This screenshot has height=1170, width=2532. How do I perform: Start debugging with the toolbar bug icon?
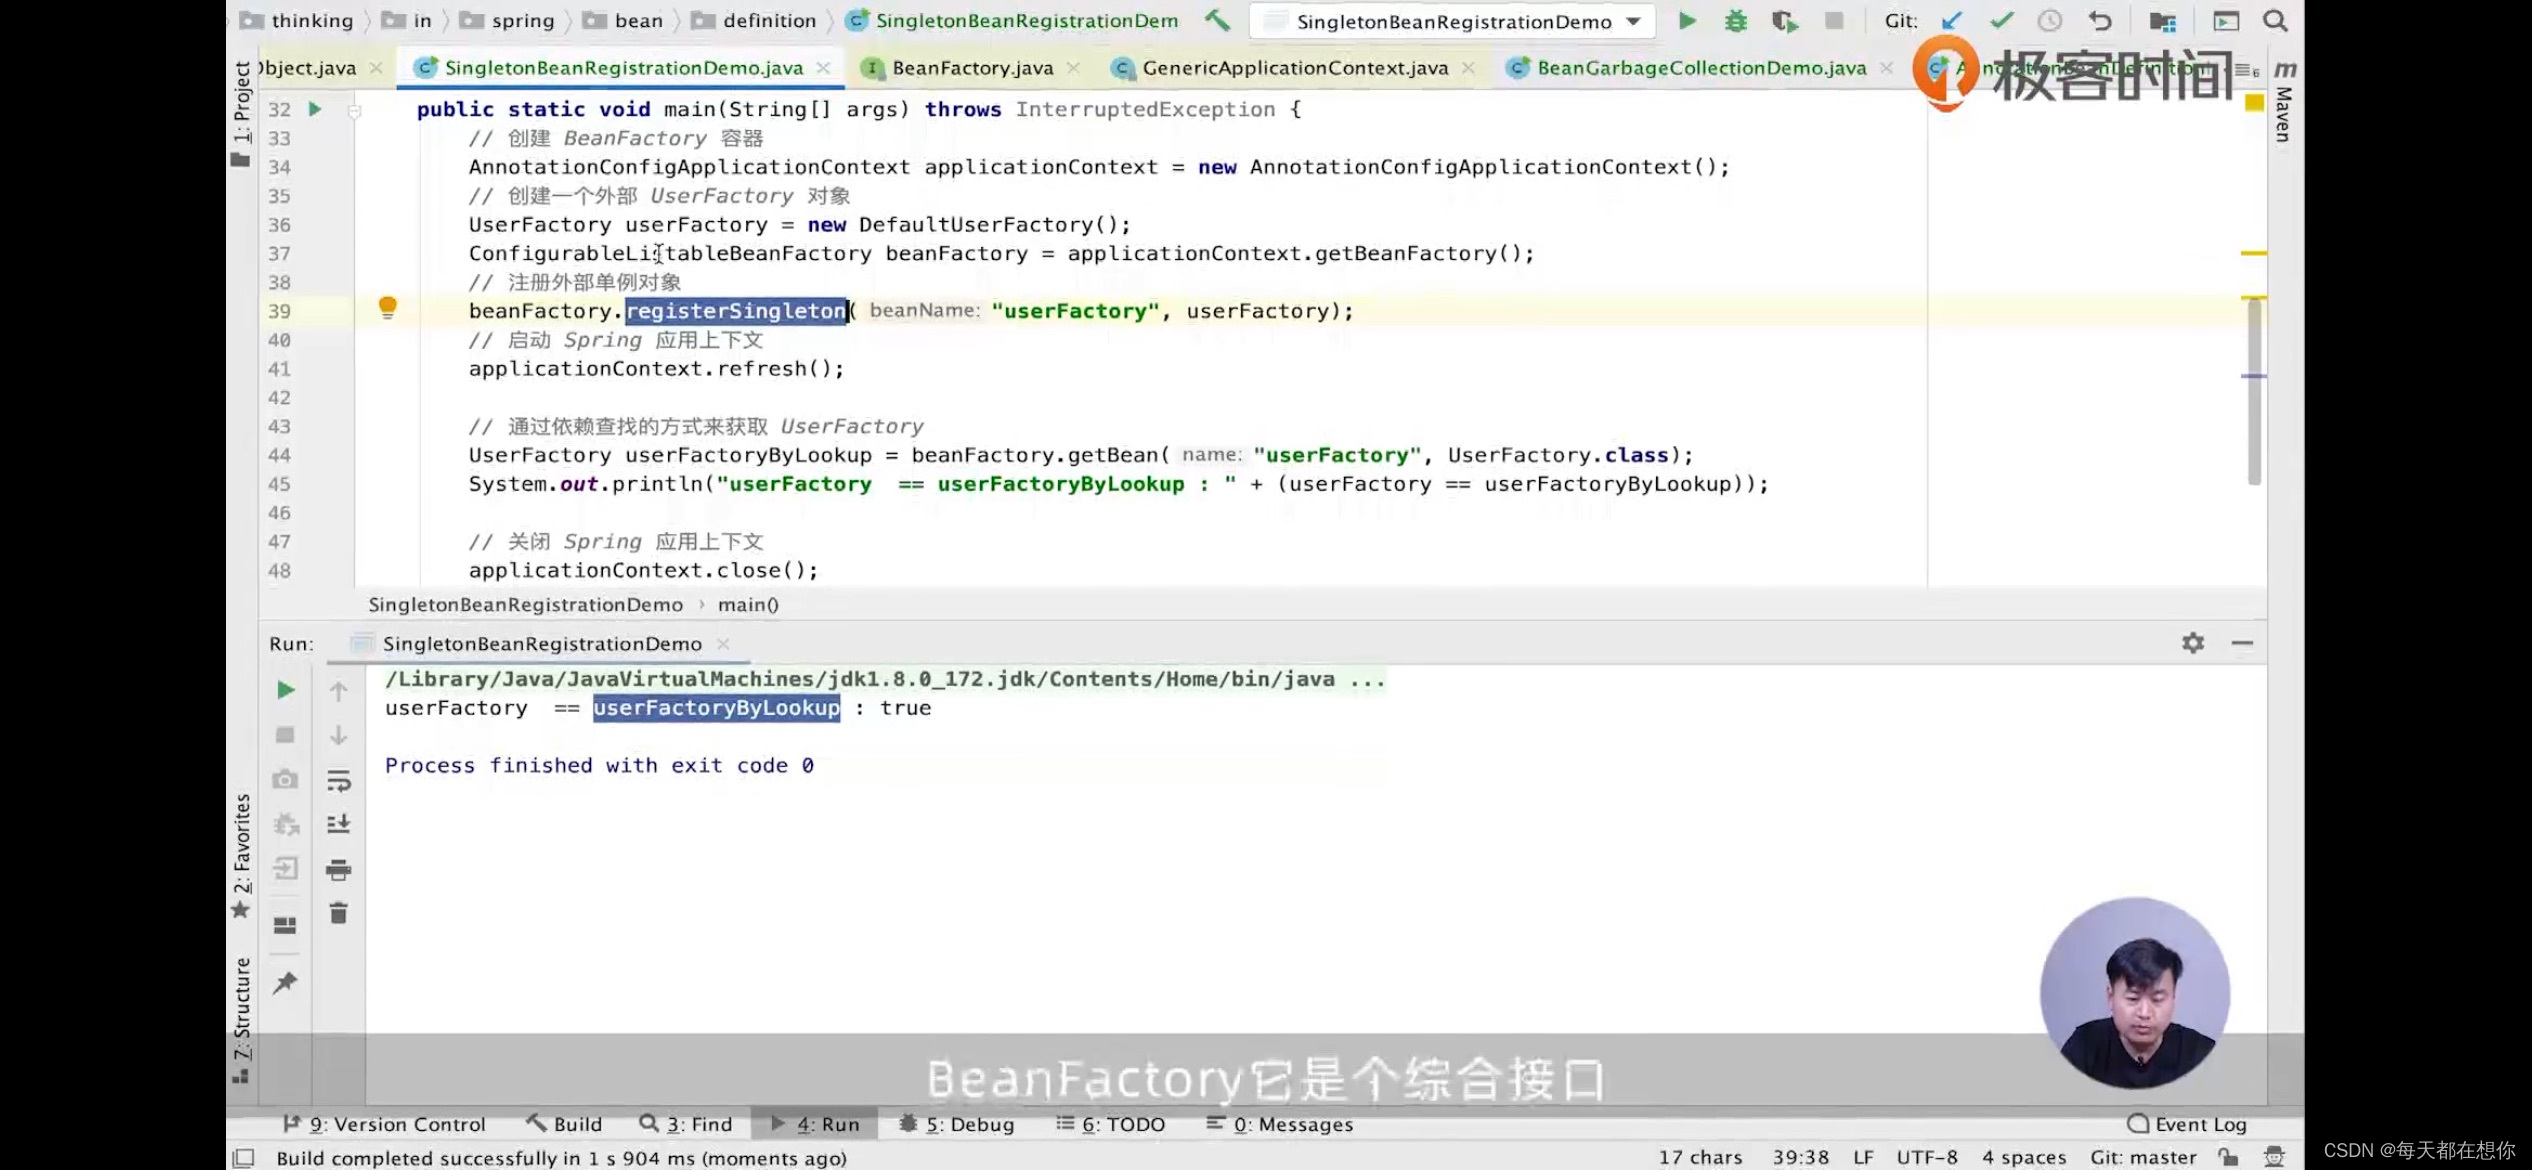click(x=1736, y=20)
